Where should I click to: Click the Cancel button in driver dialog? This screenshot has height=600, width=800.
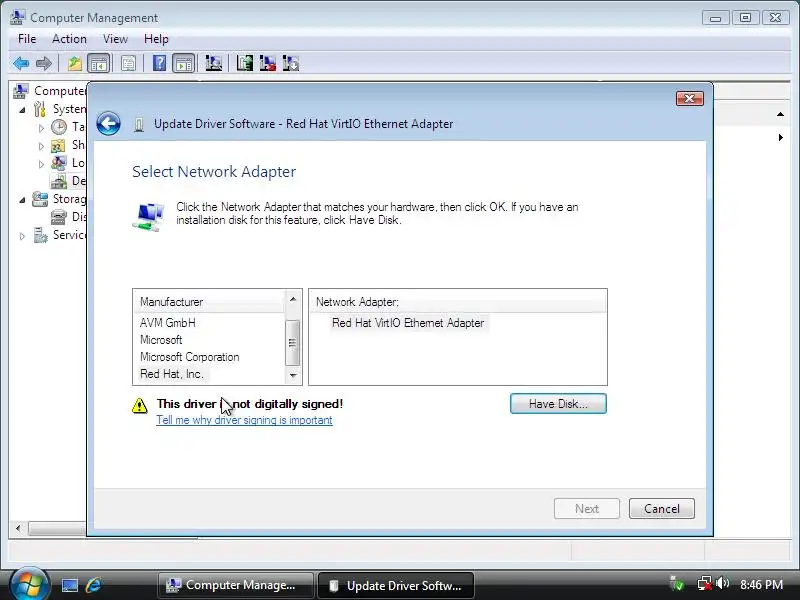(662, 509)
